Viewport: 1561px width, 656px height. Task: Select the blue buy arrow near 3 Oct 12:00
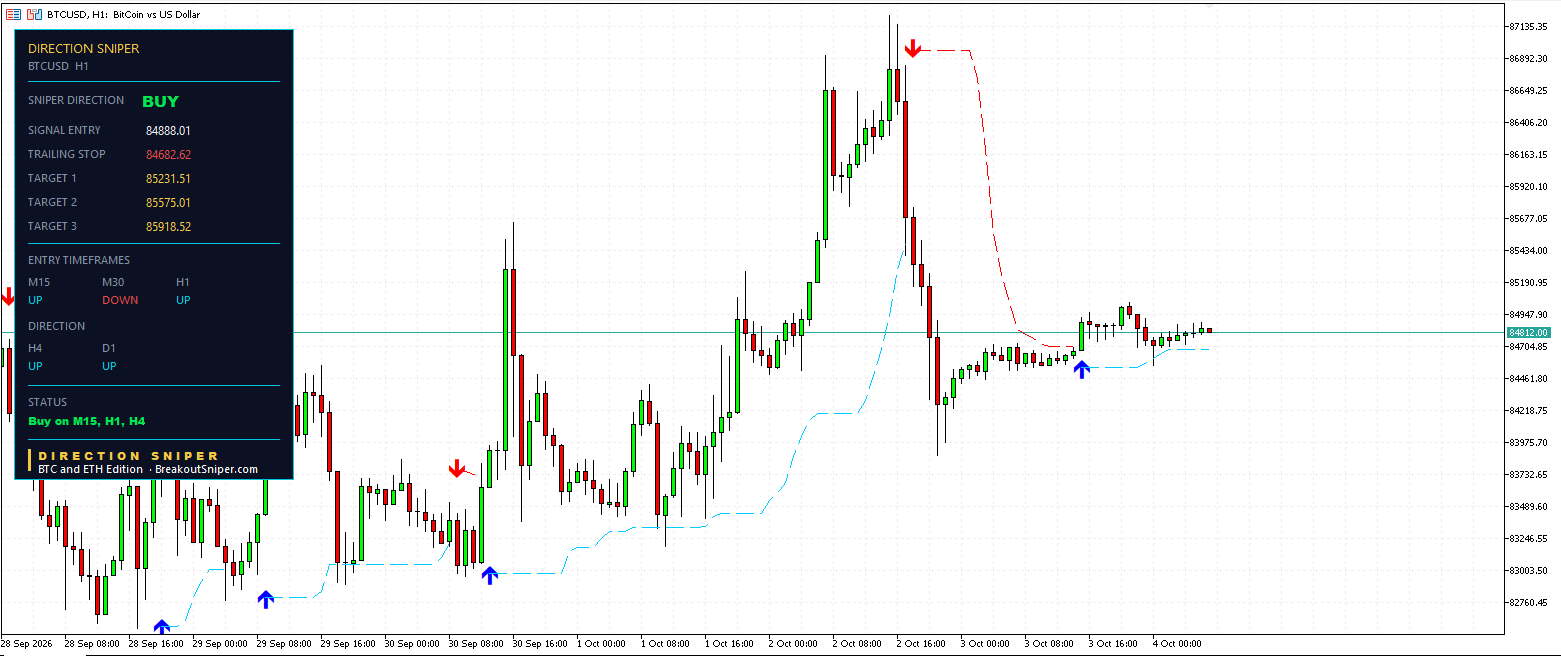click(1081, 369)
